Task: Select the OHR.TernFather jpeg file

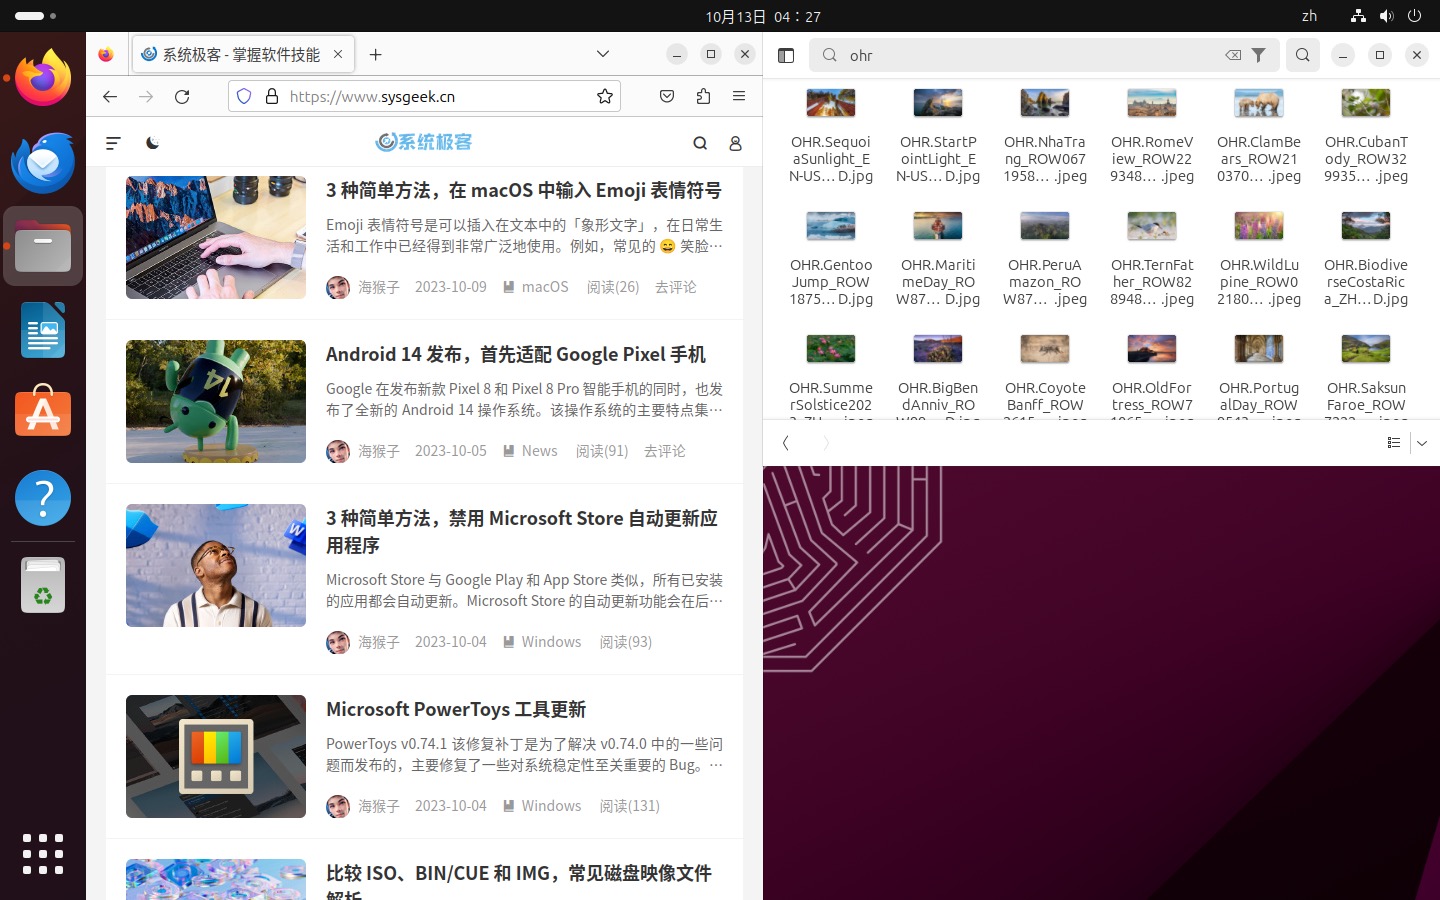Action: 1152,258
